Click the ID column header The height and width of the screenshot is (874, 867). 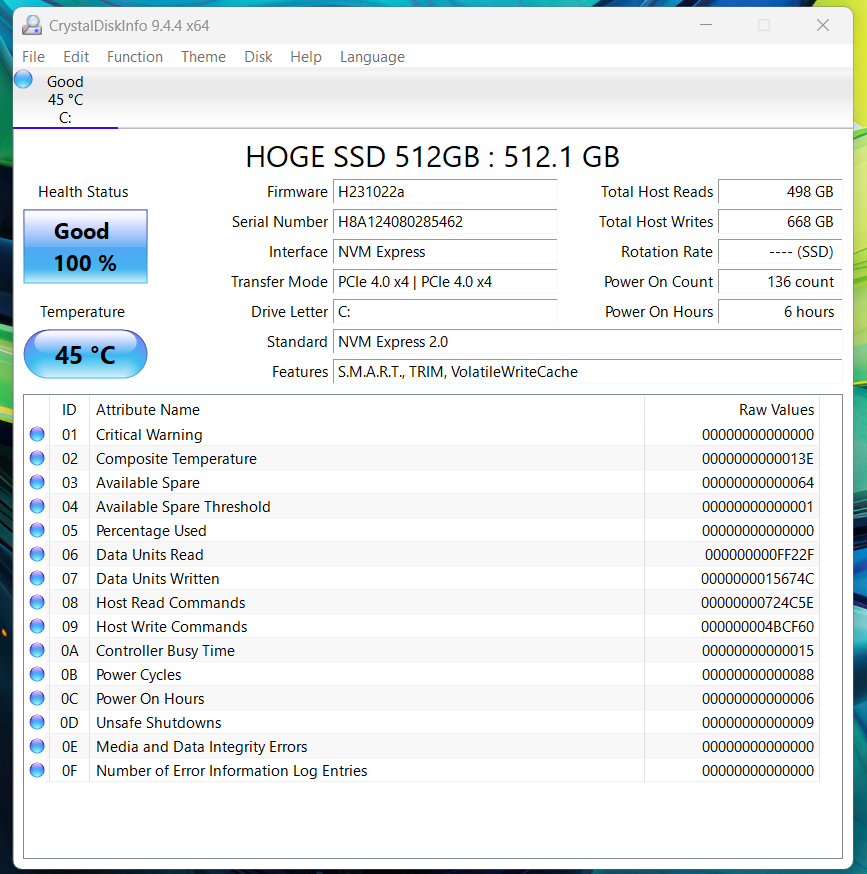point(69,410)
